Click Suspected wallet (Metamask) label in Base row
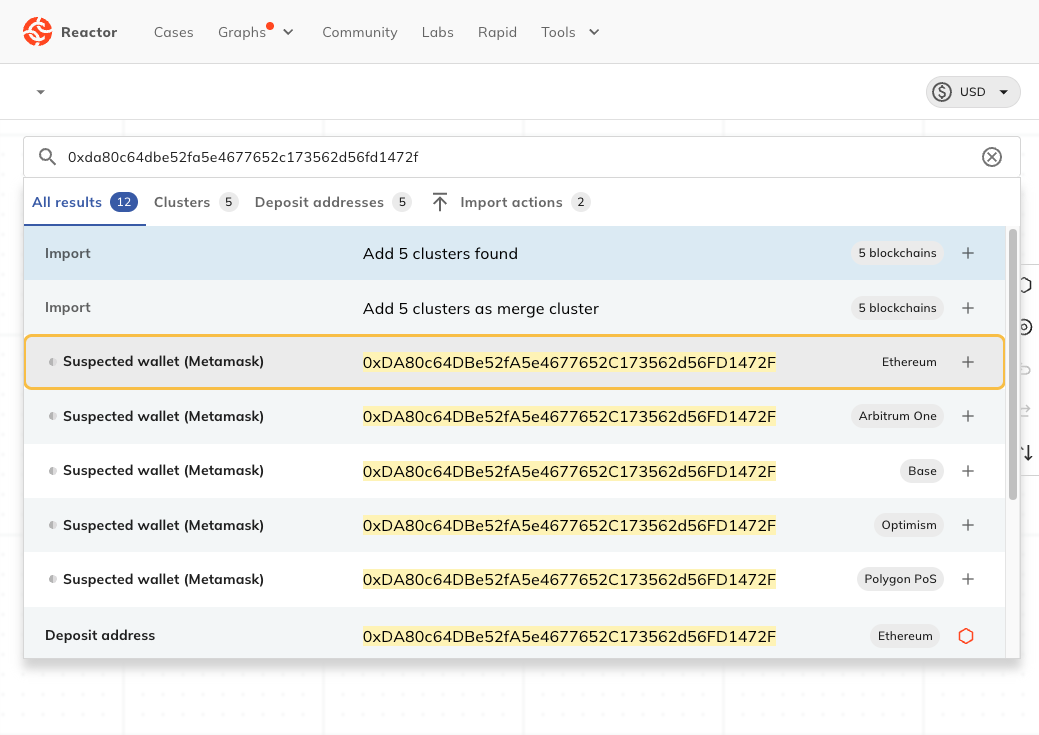Viewport: 1039px width, 735px height. (163, 471)
